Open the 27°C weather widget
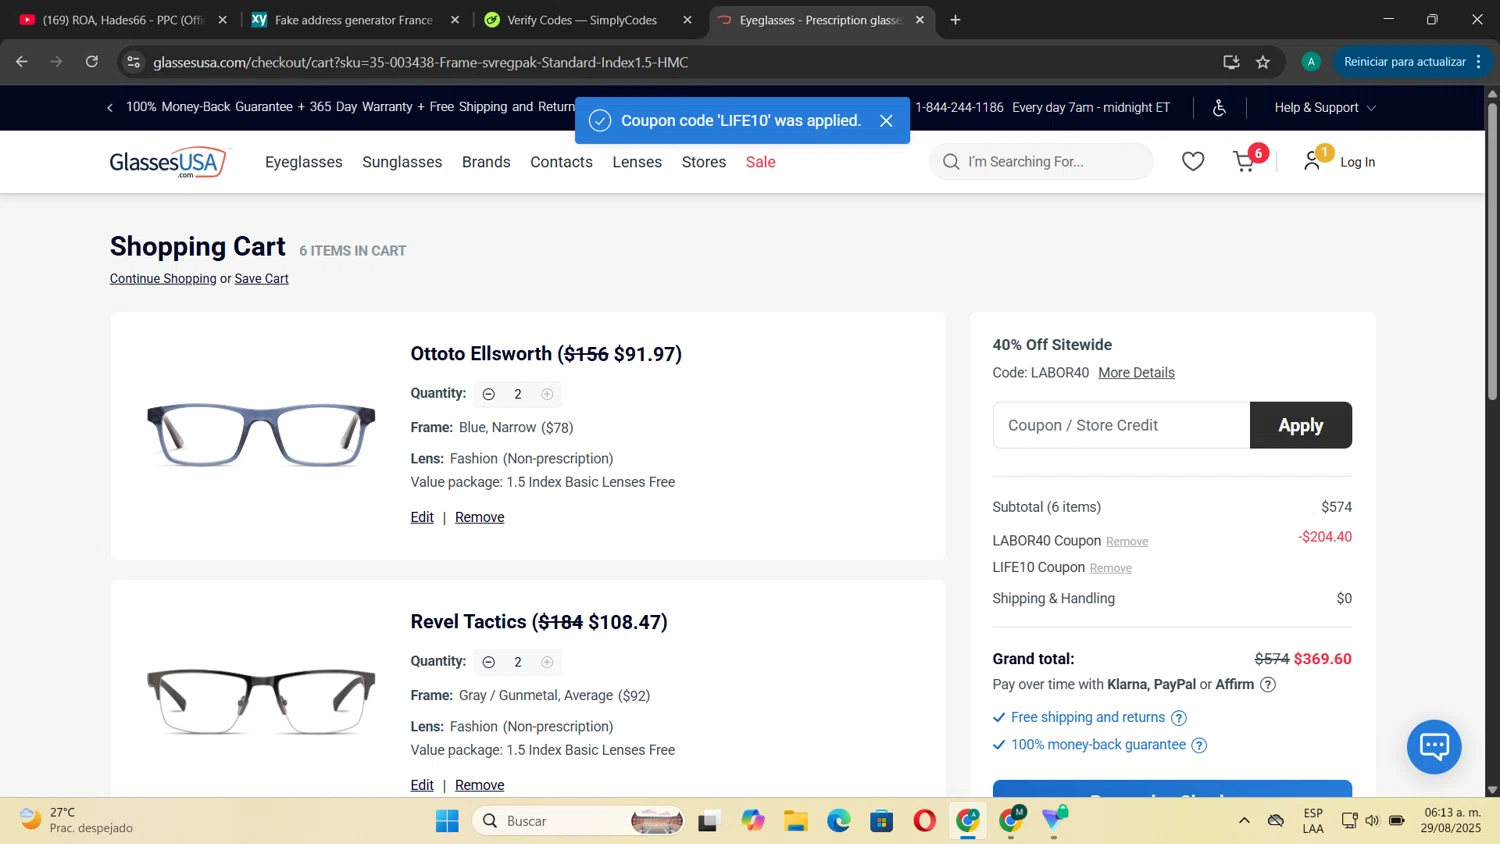The width and height of the screenshot is (1500, 844). coord(75,820)
